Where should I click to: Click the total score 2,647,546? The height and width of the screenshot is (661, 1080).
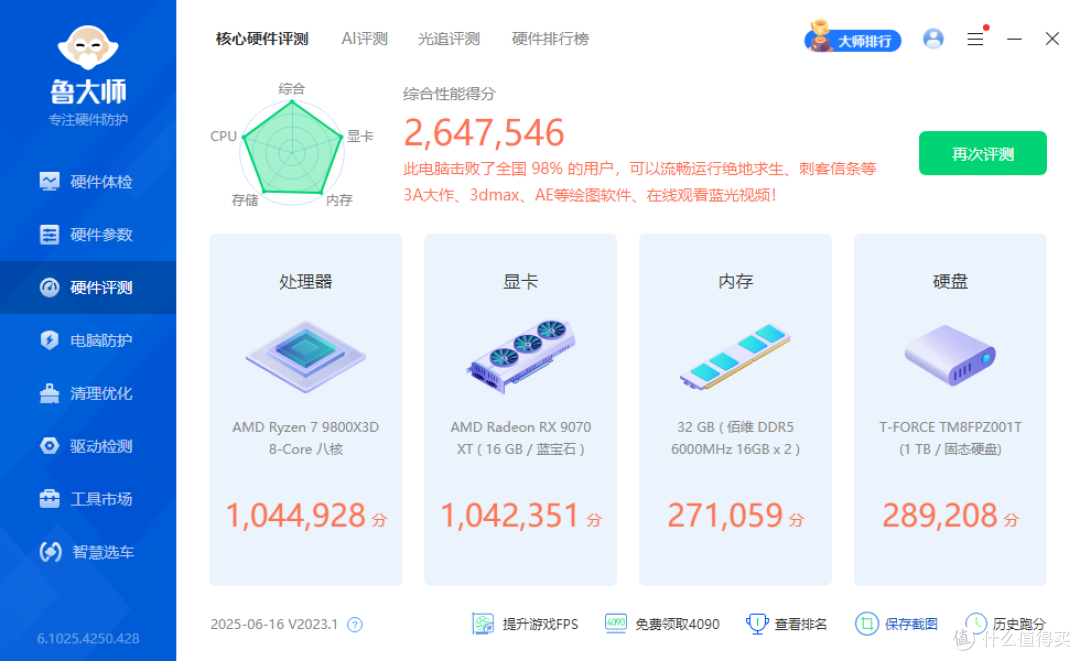(x=484, y=132)
